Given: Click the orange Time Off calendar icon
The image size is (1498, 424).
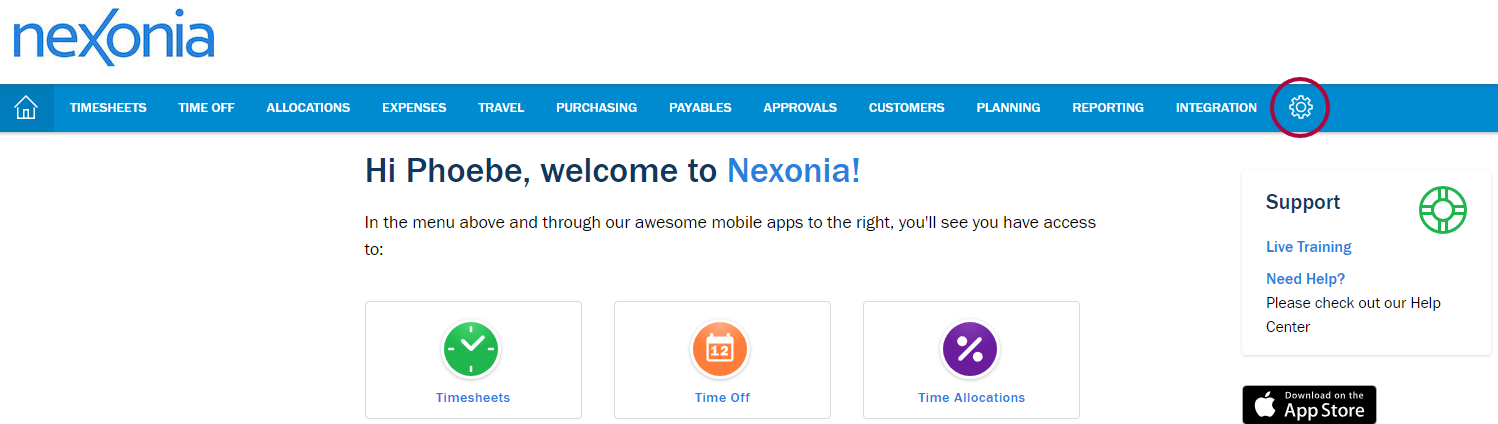Looking at the screenshot, I should click(x=721, y=349).
